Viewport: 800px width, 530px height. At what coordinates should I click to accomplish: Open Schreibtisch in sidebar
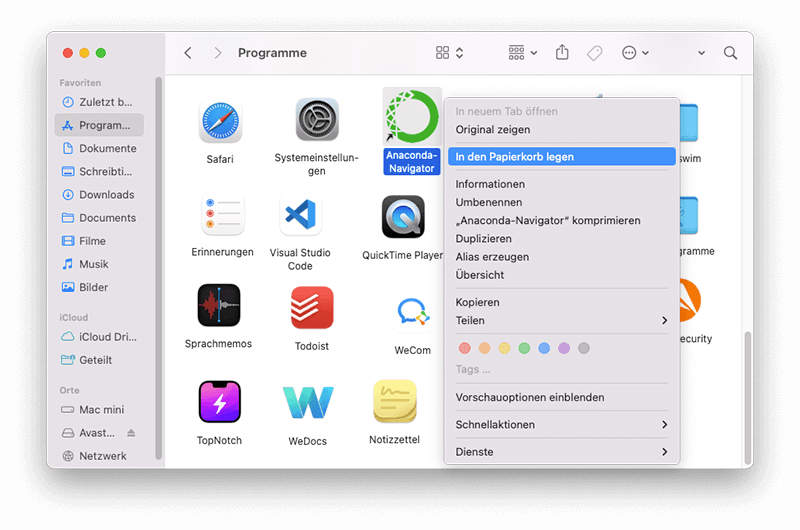(99, 171)
